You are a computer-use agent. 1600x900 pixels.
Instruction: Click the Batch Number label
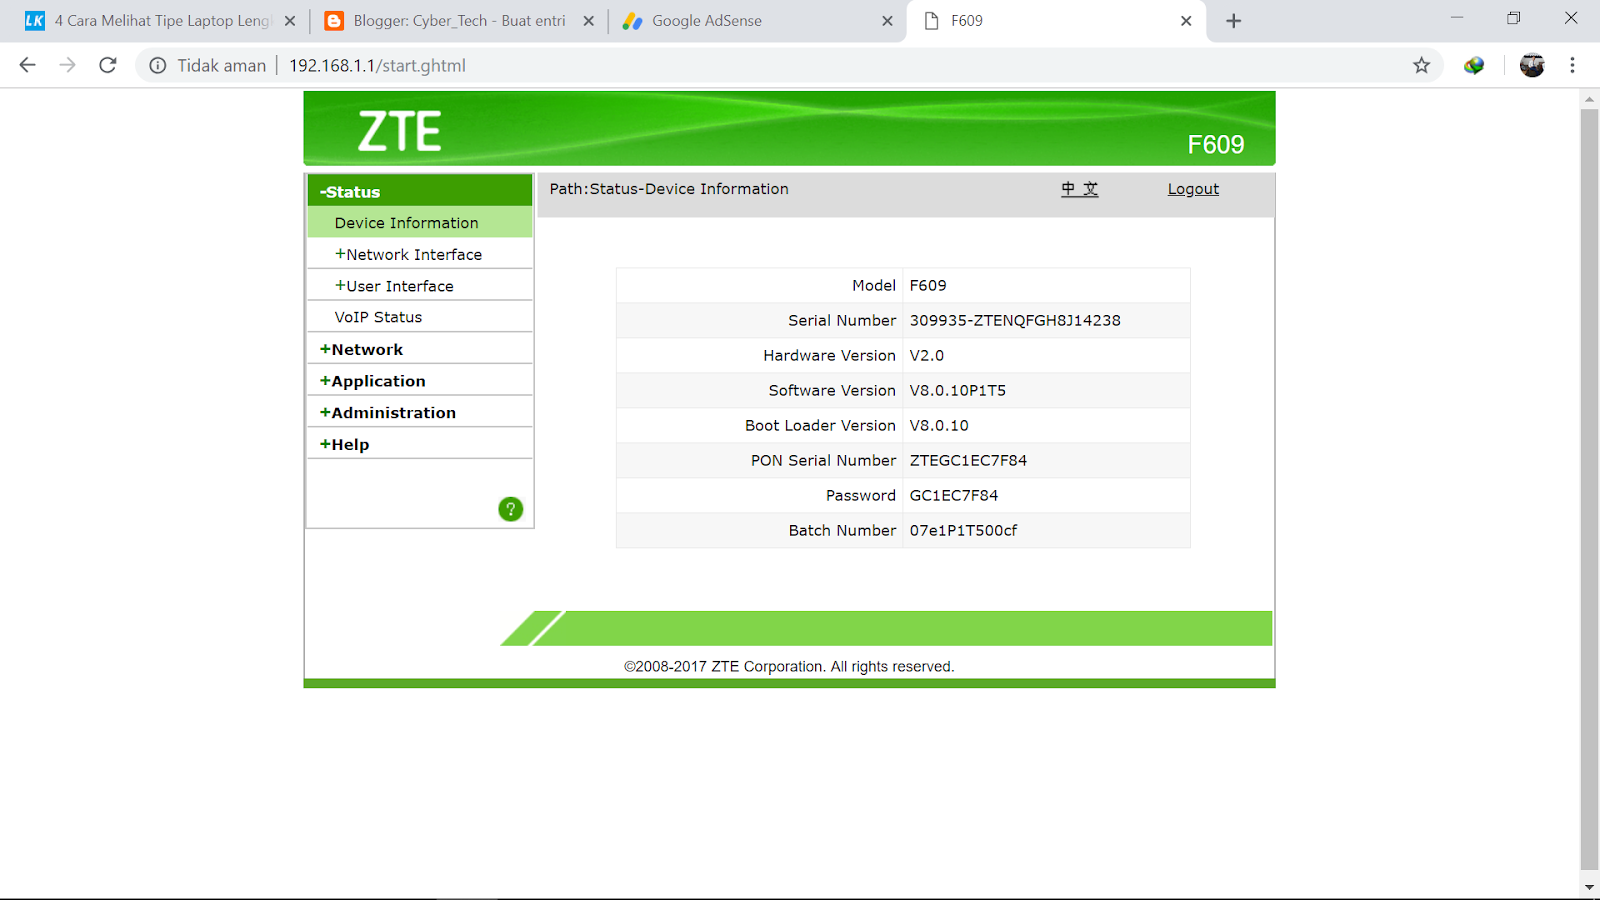pyautogui.click(x=842, y=530)
